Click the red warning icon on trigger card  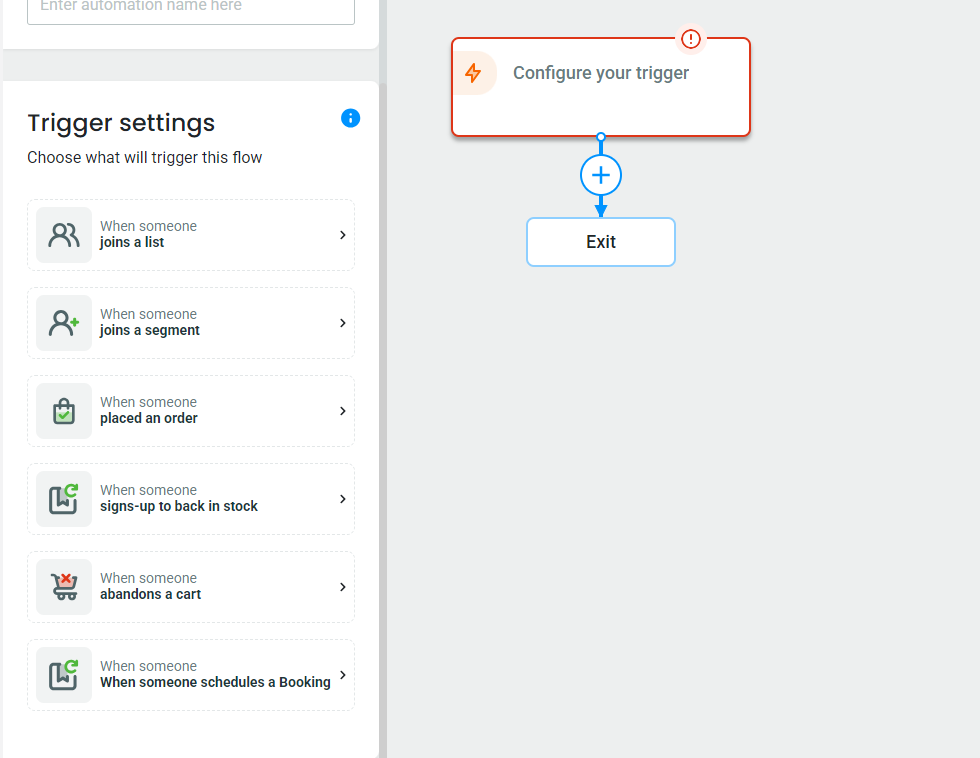[x=691, y=39]
